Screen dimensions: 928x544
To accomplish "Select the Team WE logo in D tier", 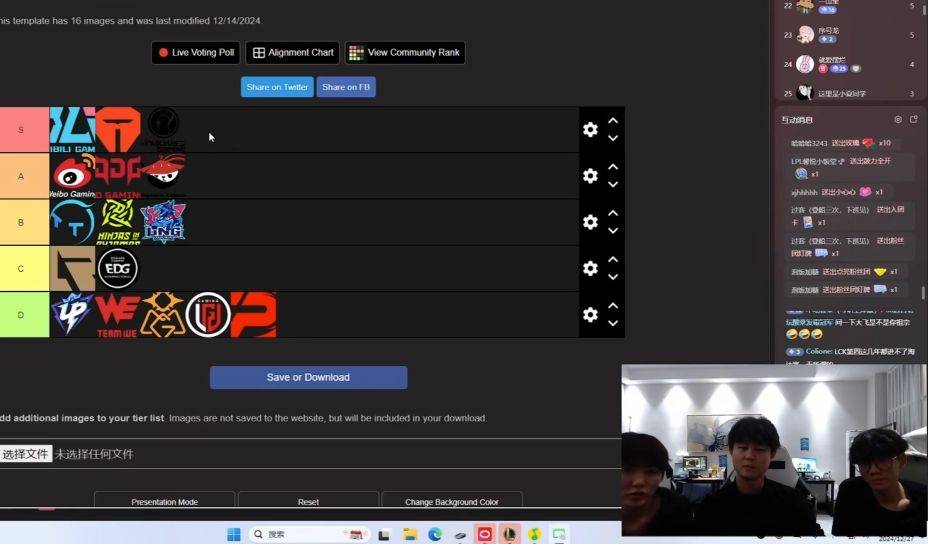I will click(x=117, y=315).
